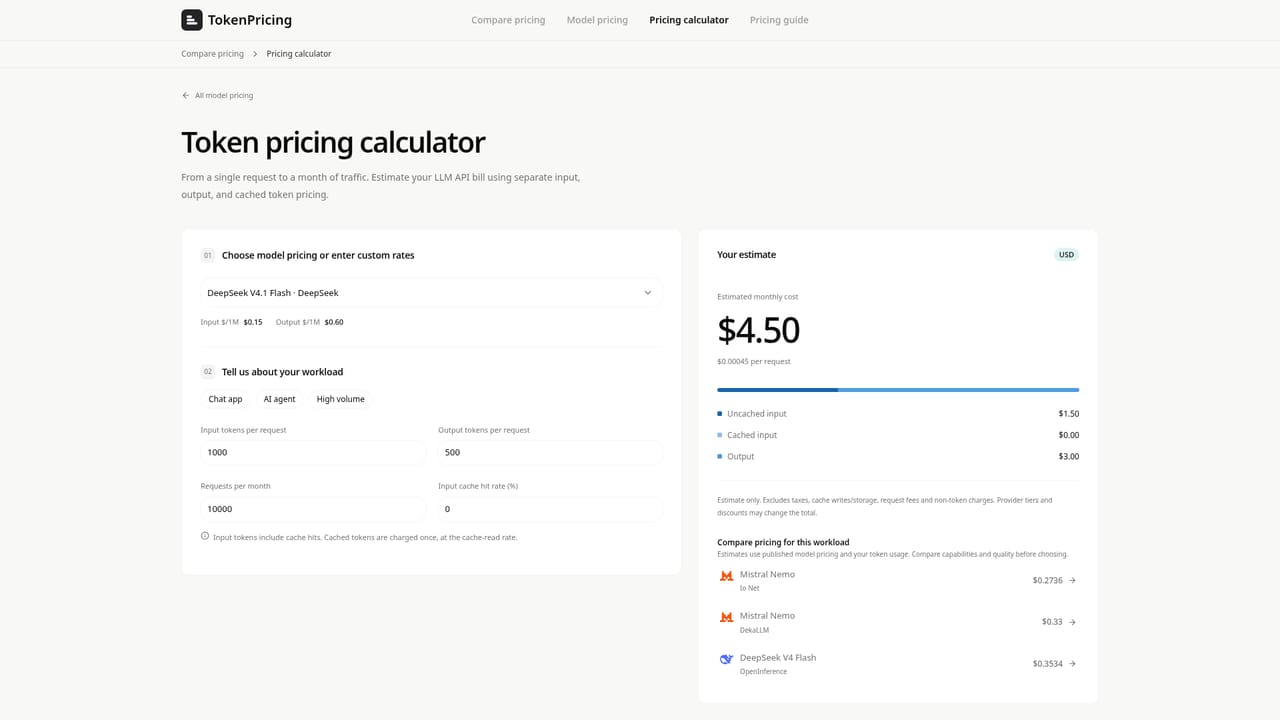Click "Compare pricing for this workload" heading
Image resolution: width=1280 pixels, height=720 pixels.
click(x=783, y=542)
